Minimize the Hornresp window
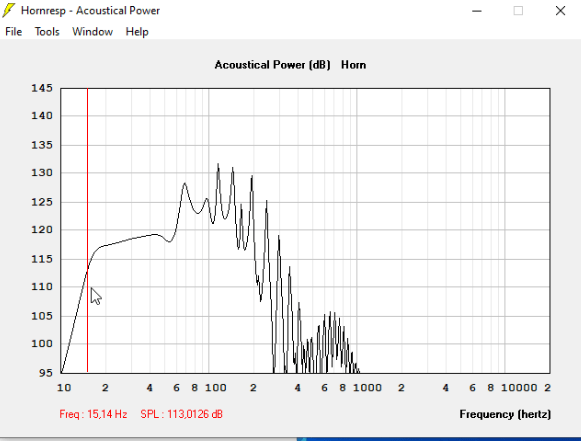The width and height of the screenshot is (581, 441). tap(477, 11)
